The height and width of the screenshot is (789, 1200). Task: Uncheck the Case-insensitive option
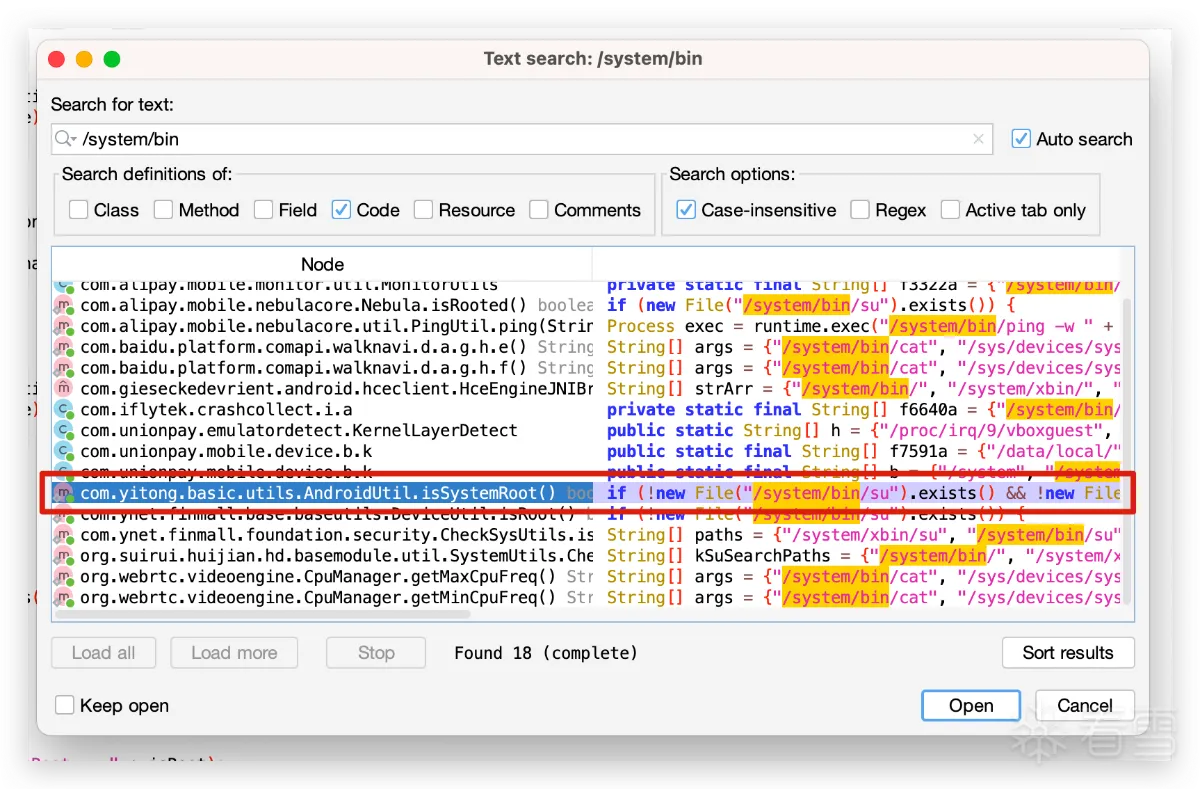coord(686,210)
